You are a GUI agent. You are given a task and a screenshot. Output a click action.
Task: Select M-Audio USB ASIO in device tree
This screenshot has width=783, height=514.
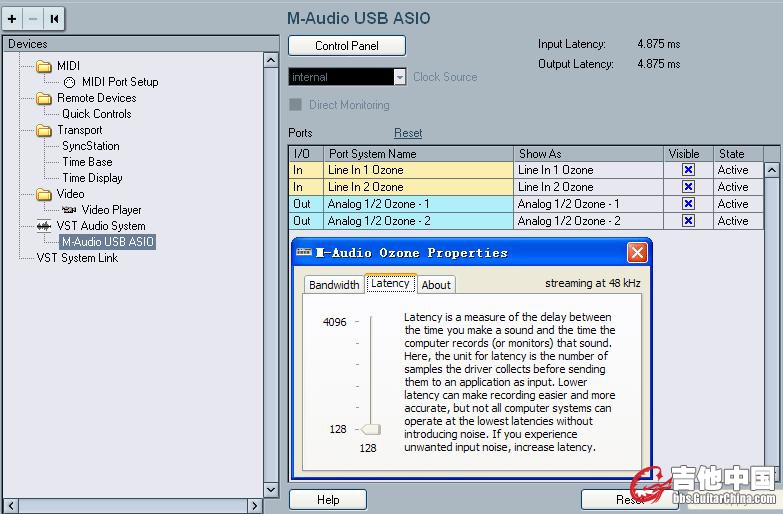coord(107,242)
